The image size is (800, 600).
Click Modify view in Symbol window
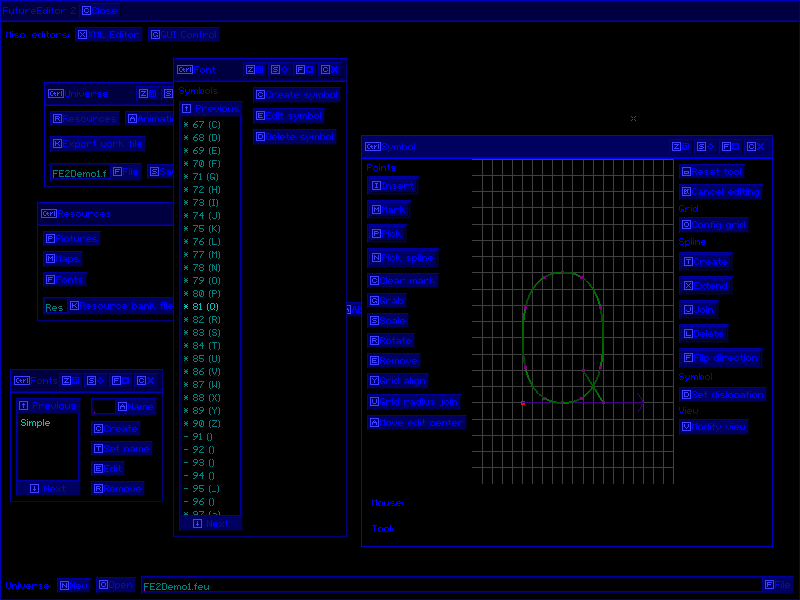coord(713,427)
